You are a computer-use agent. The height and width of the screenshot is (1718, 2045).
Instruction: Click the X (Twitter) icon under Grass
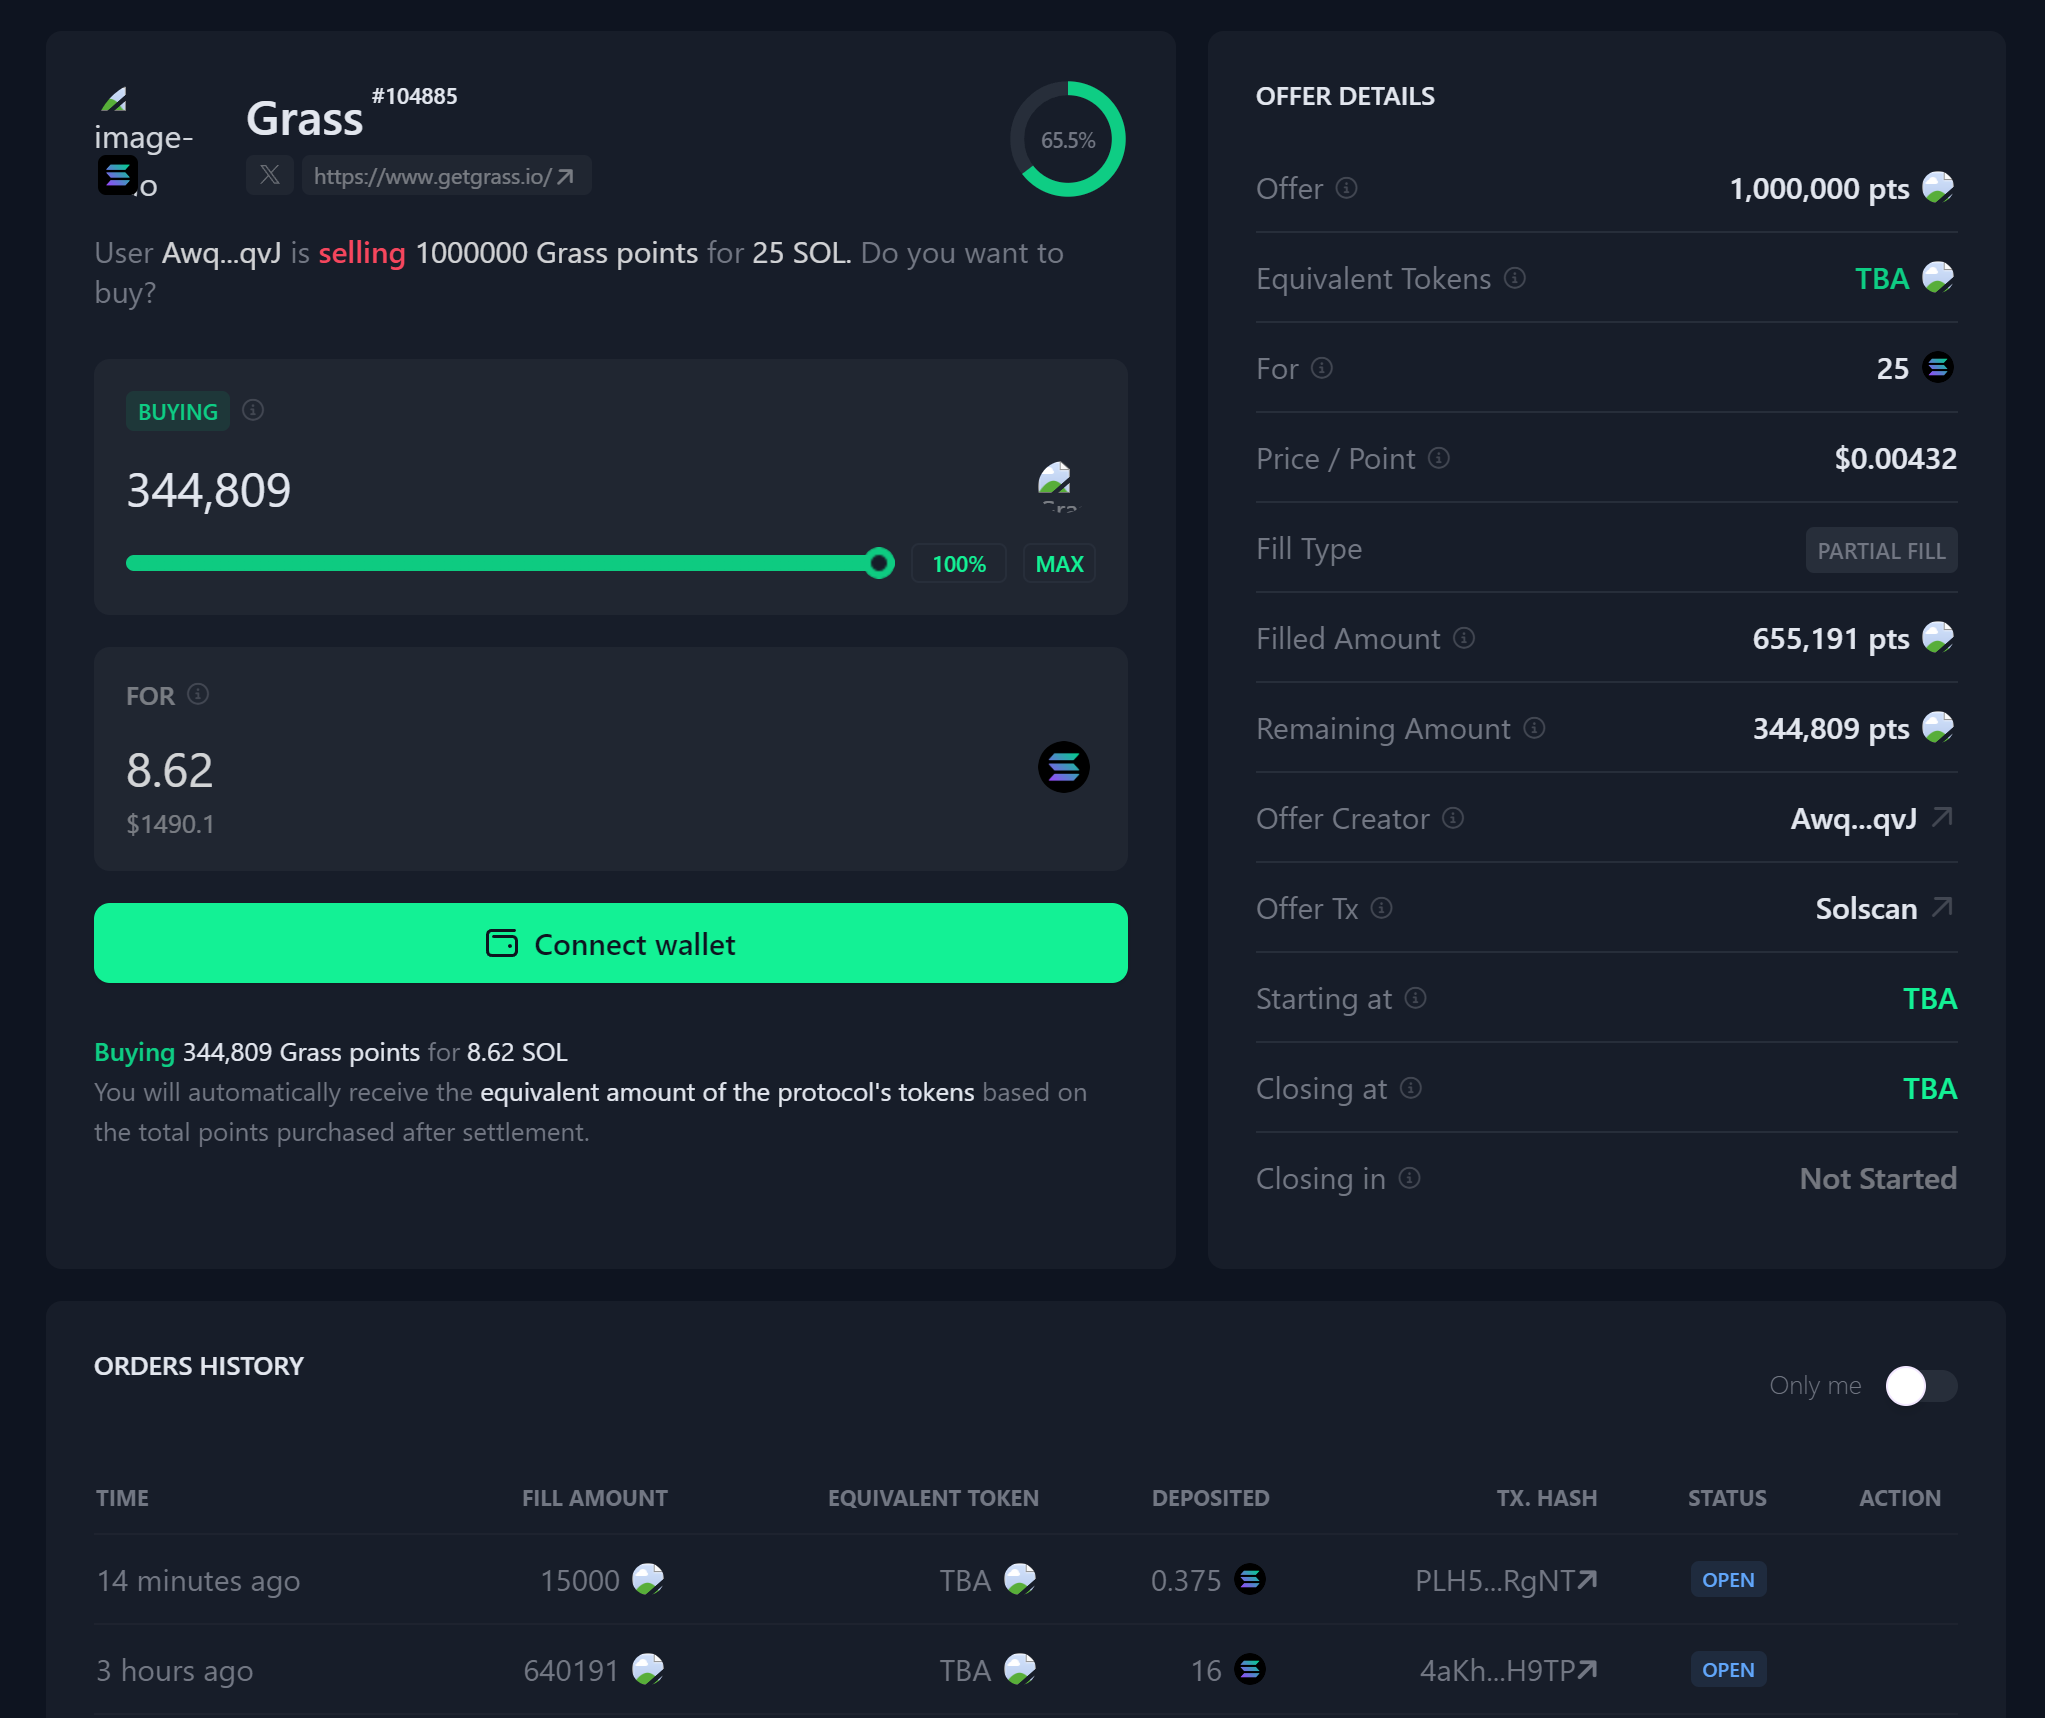pyautogui.click(x=269, y=176)
